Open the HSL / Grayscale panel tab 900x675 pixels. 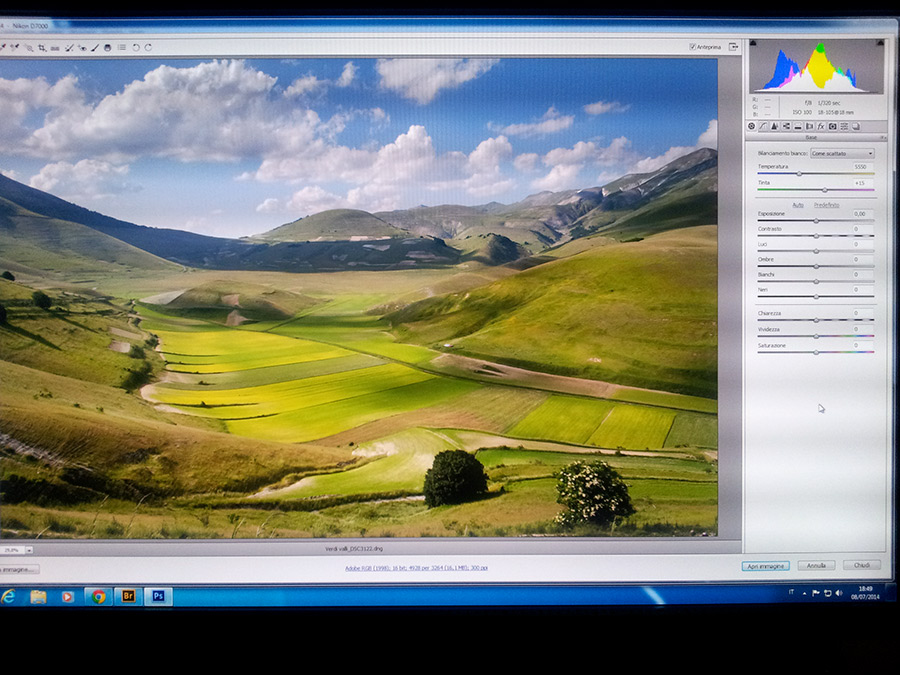coord(786,126)
